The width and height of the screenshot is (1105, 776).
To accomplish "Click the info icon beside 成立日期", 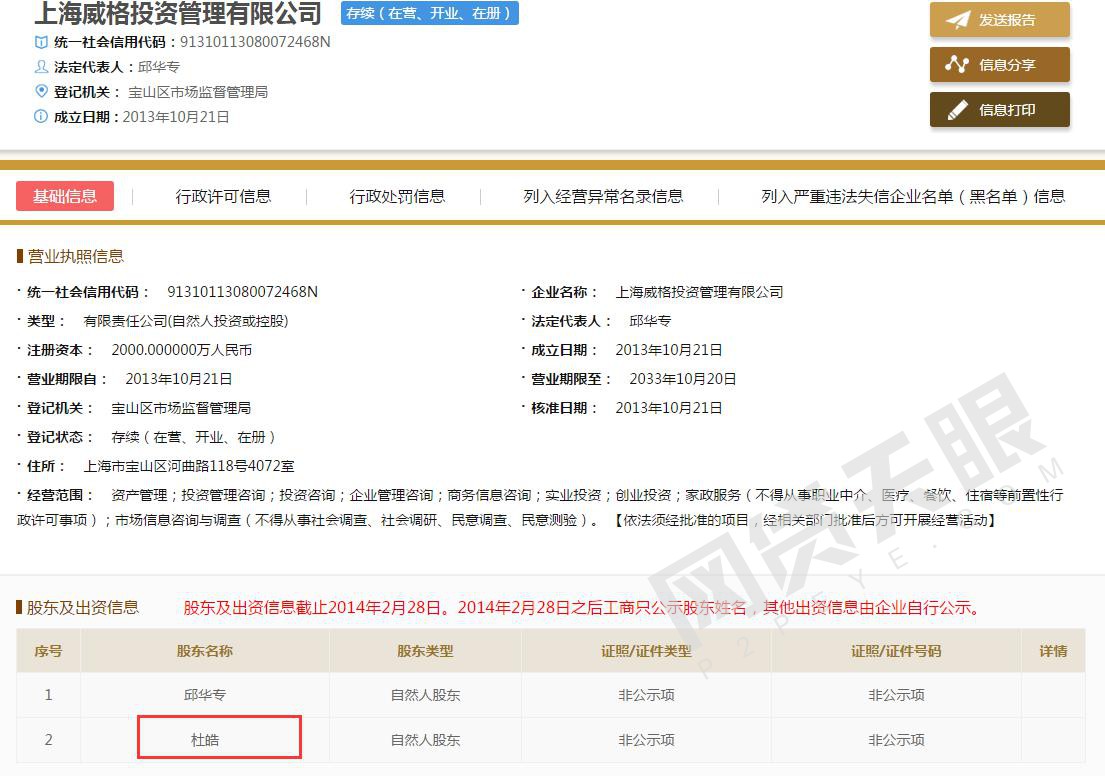I will [x=42, y=116].
